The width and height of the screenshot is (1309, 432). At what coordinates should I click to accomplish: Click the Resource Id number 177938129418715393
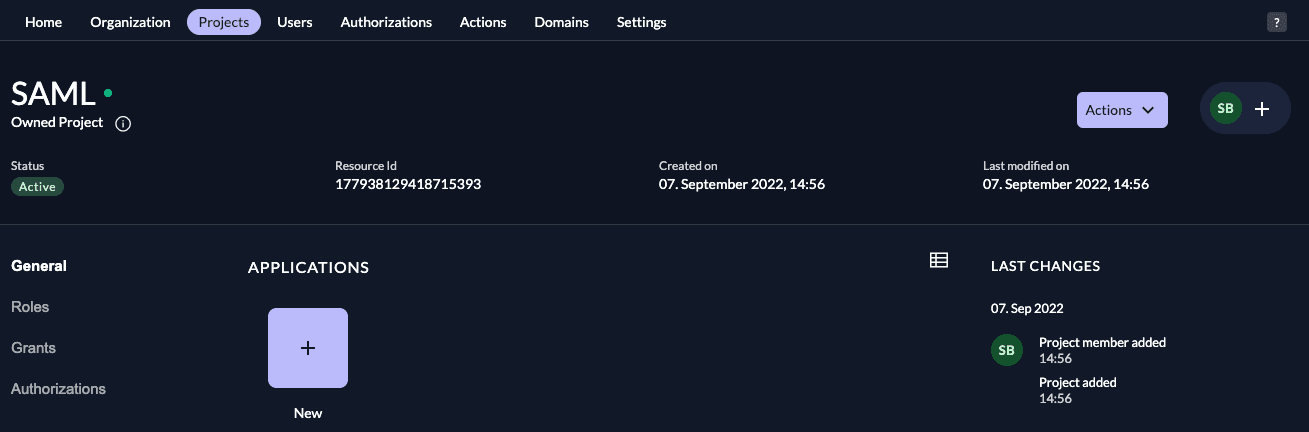coord(408,185)
